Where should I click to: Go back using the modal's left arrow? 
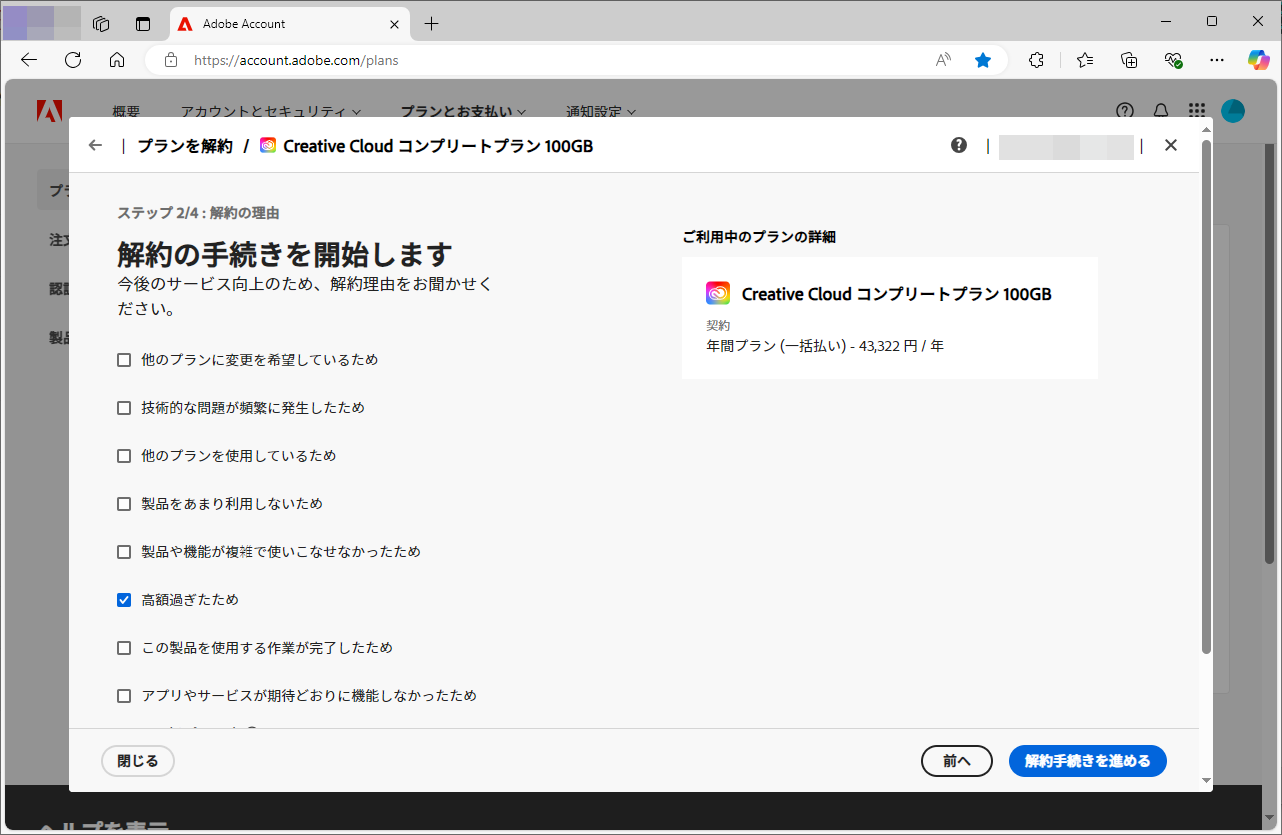pyautogui.click(x=95, y=146)
